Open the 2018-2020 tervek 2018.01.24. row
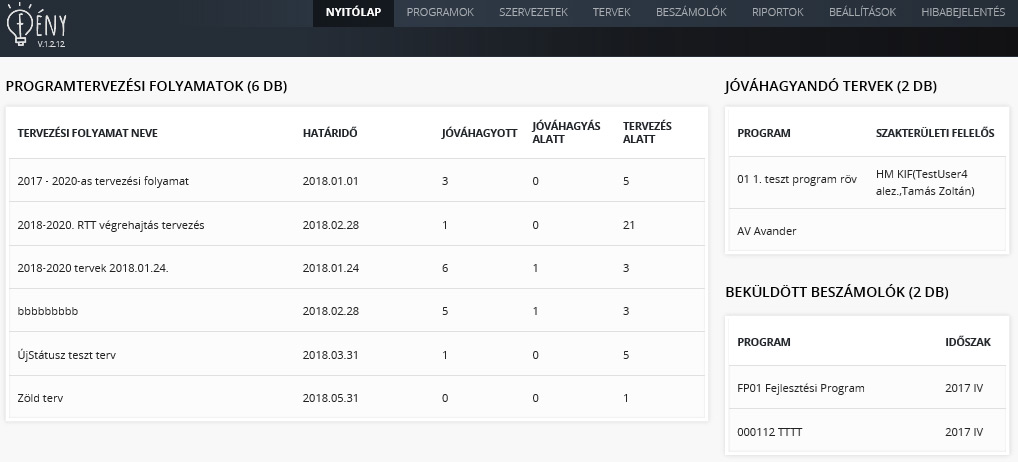 (x=93, y=268)
